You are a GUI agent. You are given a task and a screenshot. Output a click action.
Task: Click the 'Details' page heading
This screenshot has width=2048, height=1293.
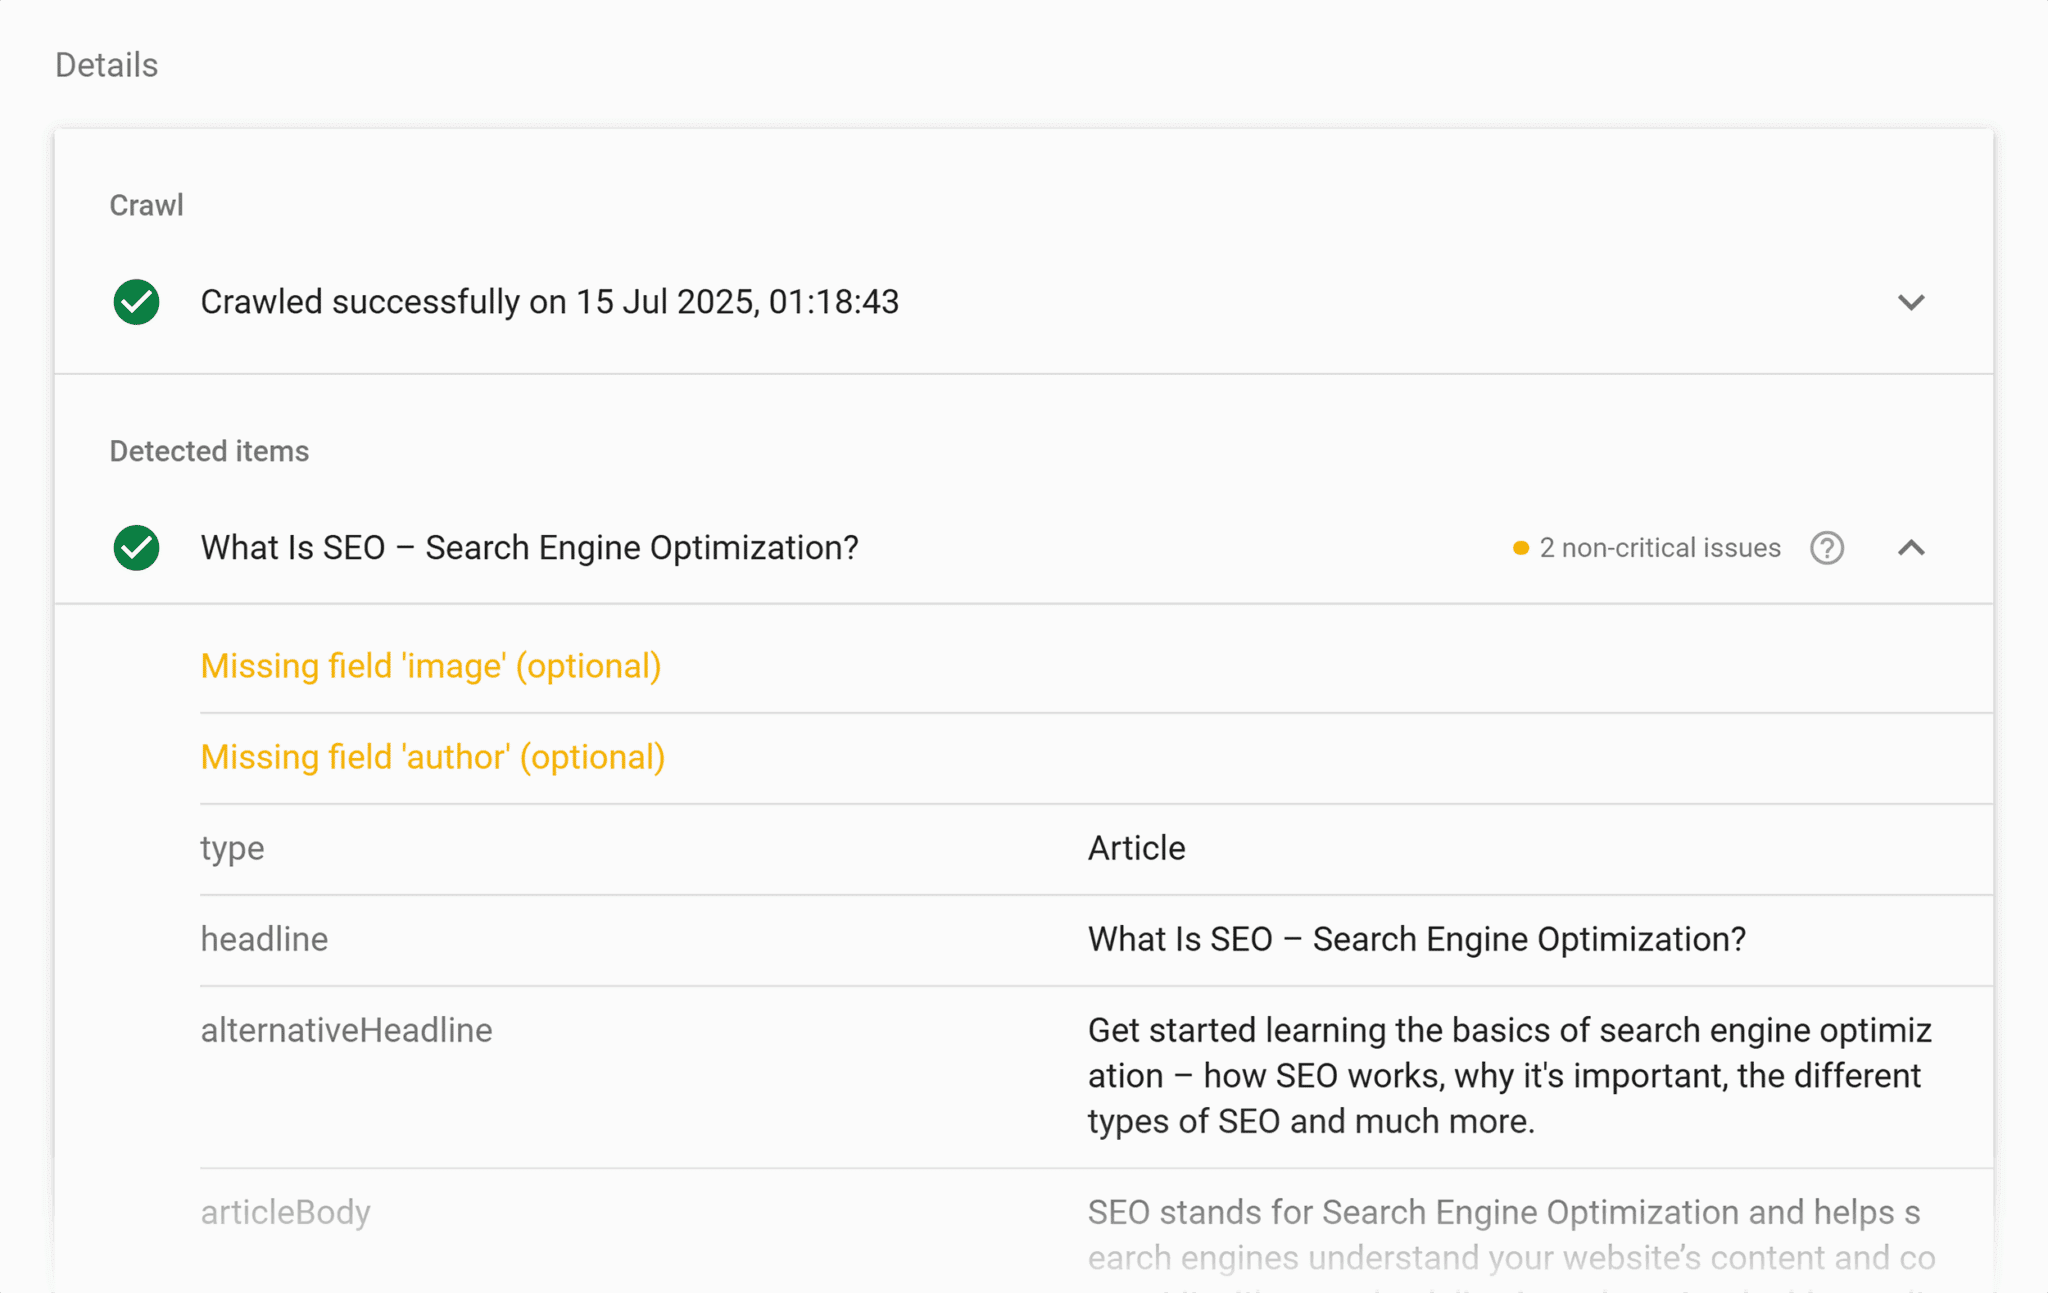pos(106,65)
